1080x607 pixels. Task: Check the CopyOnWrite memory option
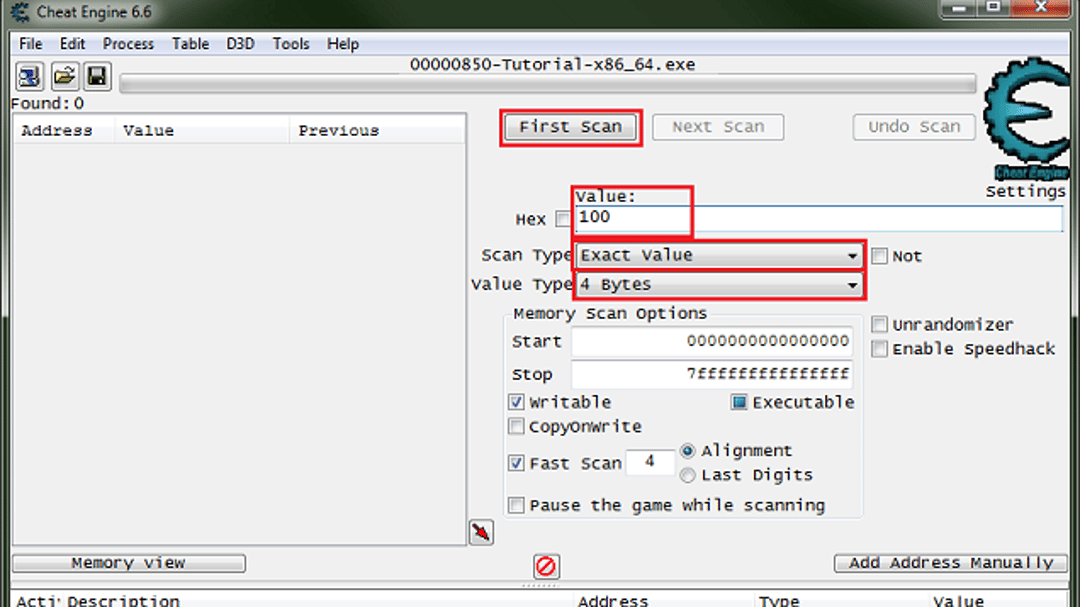(x=516, y=426)
